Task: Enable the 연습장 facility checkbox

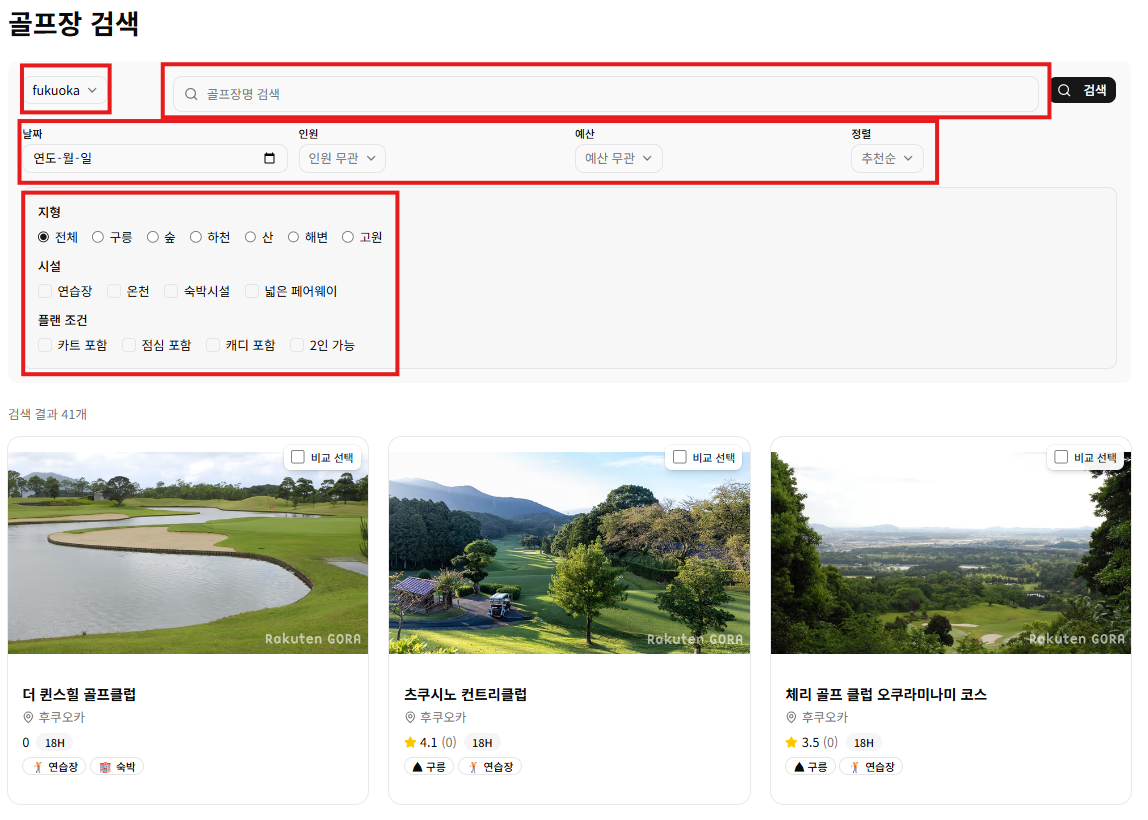Action: (45, 291)
